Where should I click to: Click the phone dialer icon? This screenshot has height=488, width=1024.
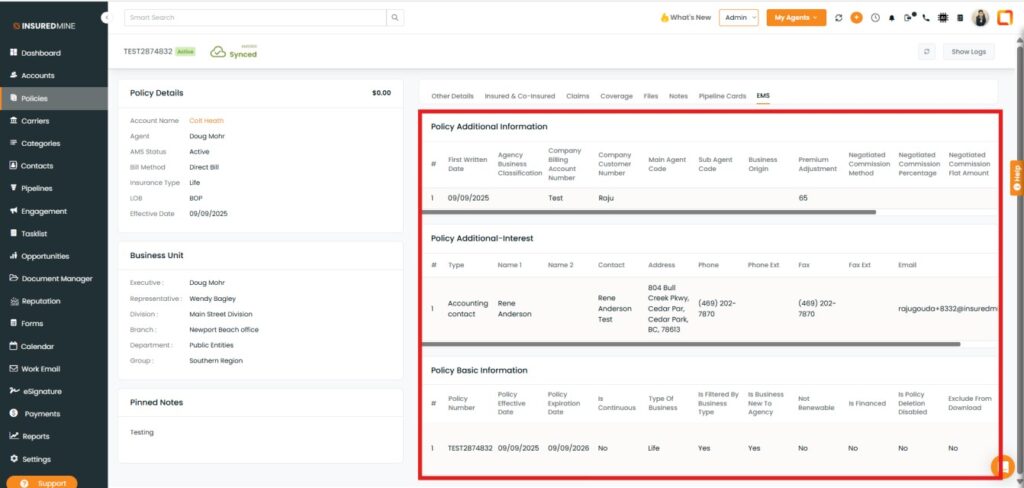click(x=926, y=18)
